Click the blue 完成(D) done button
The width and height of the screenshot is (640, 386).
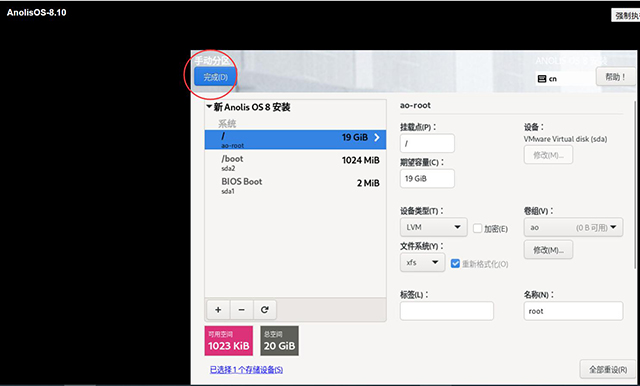tap(216, 77)
